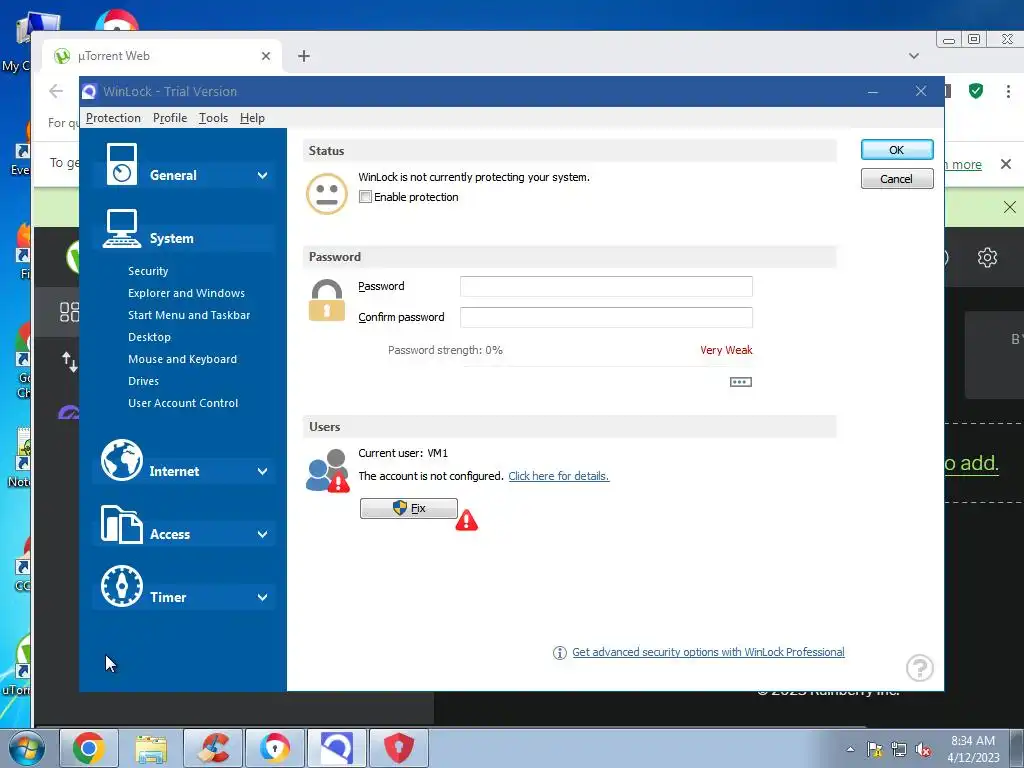Close the green uTorrent banner
This screenshot has height=768, width=1024.
pyautogui.click(x=1010, y=207)
